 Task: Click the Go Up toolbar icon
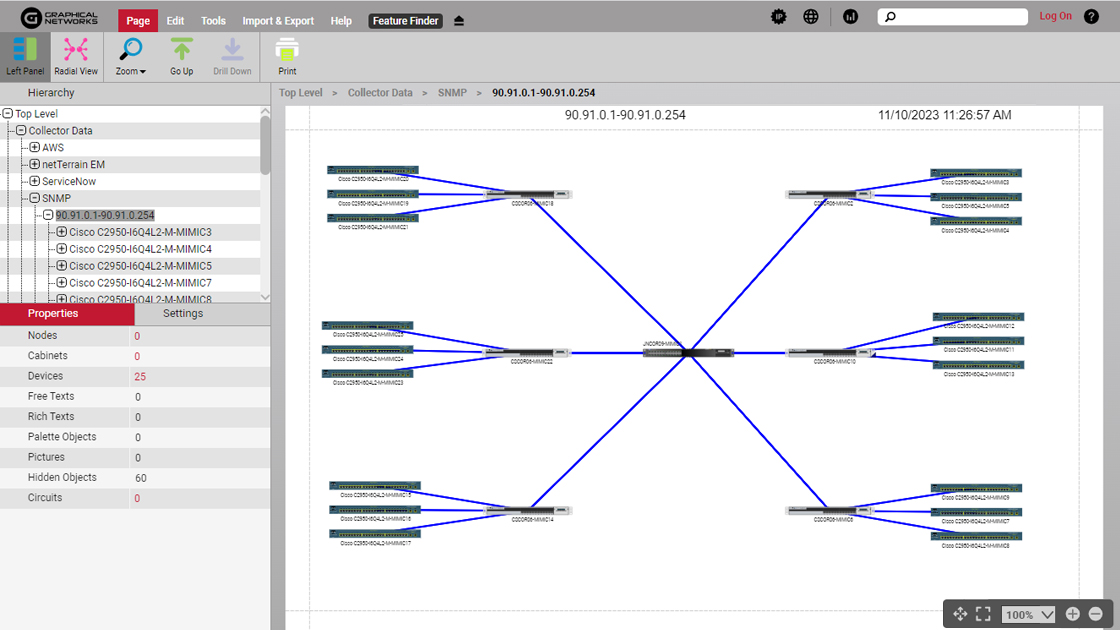click(181, 56)
